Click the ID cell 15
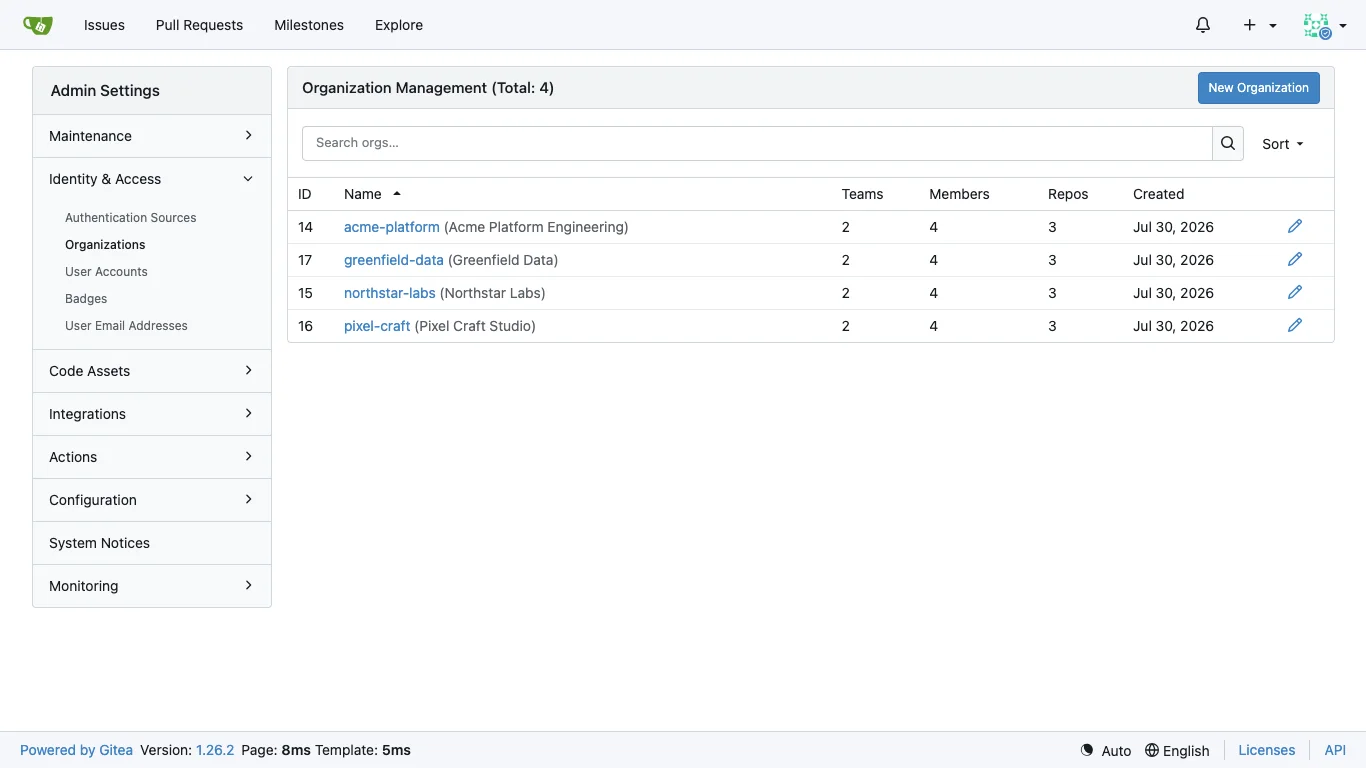1366x768 pixels. click(306, 293)
